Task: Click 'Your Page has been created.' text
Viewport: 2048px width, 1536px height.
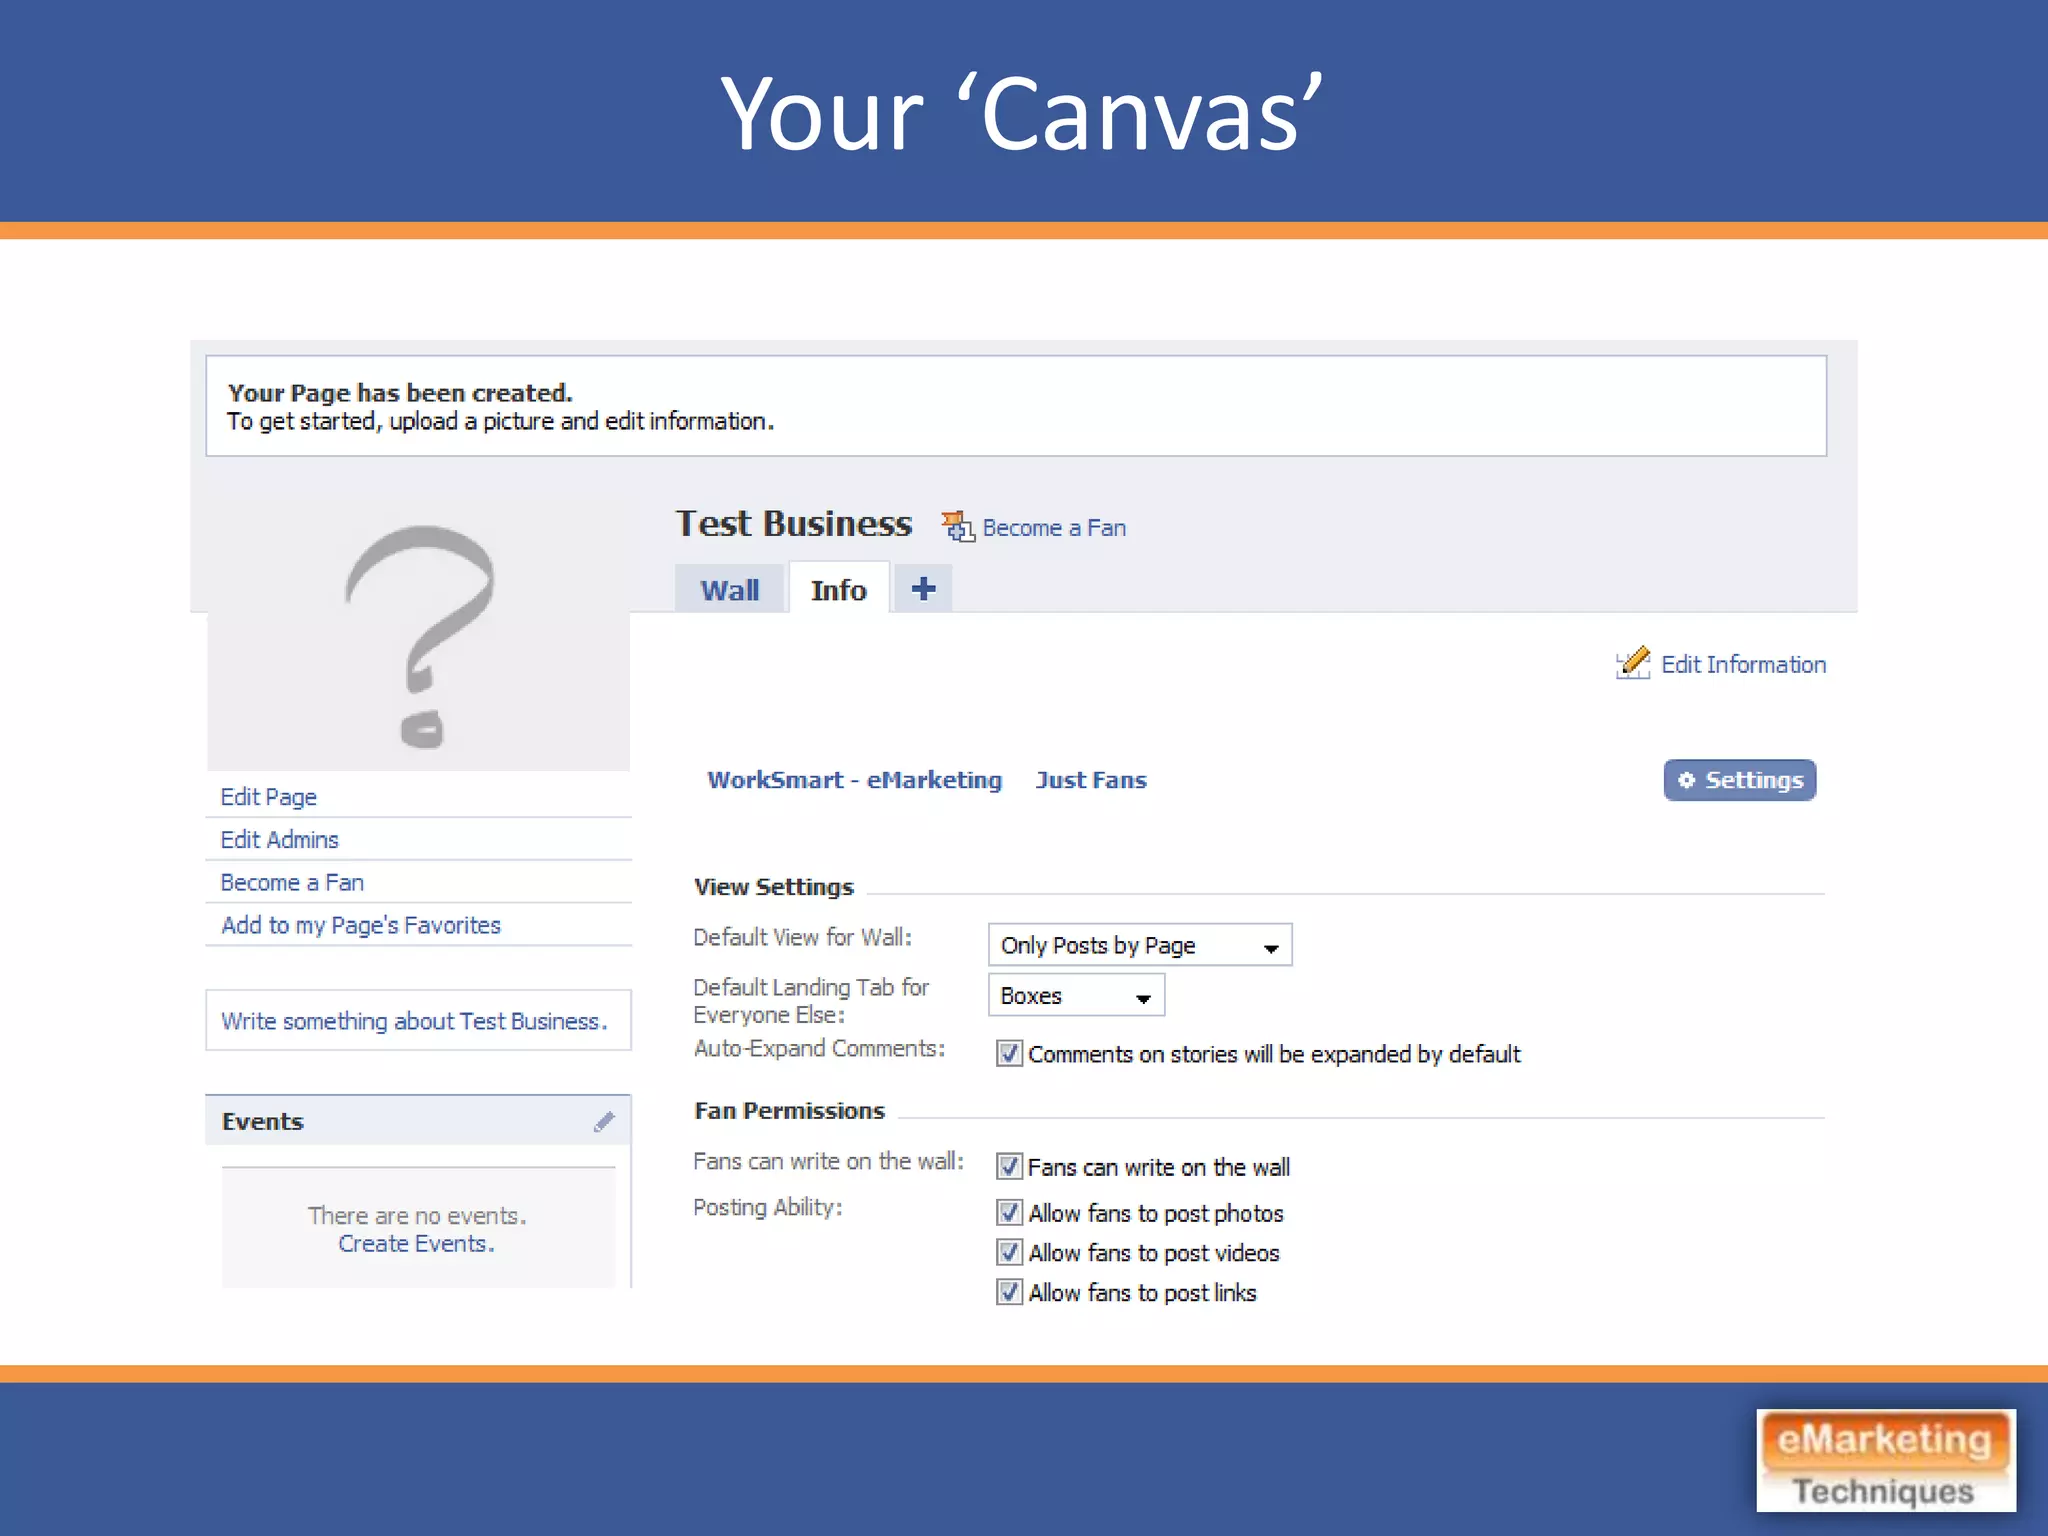Action: coord(400,393)
